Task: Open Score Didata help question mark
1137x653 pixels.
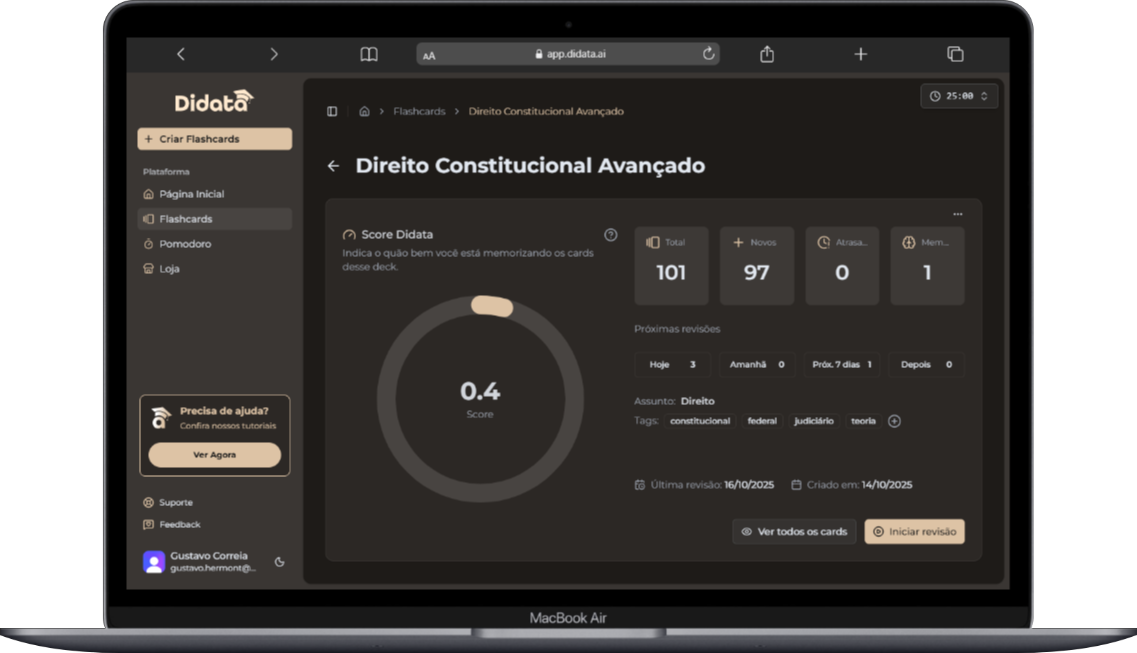Action: pos(611,235)
